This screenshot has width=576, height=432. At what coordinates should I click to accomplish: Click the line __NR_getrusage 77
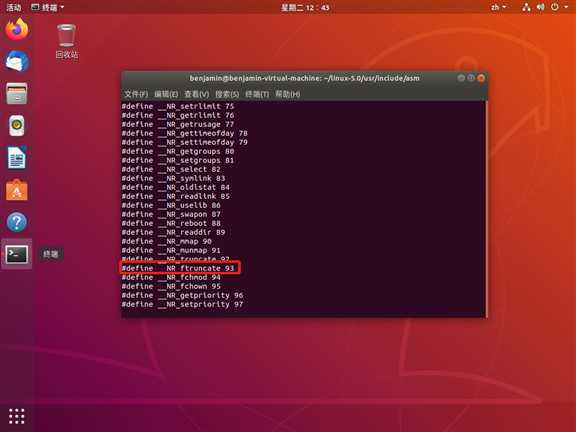pos(178,124)
